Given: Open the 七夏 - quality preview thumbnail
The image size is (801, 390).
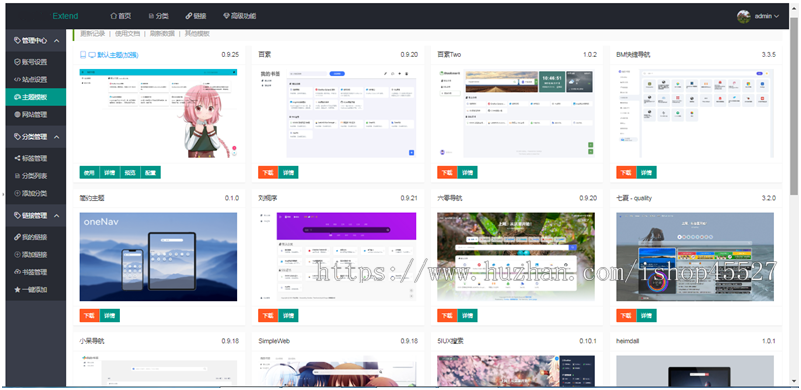Looking at the screenshot, I should 695,257.
